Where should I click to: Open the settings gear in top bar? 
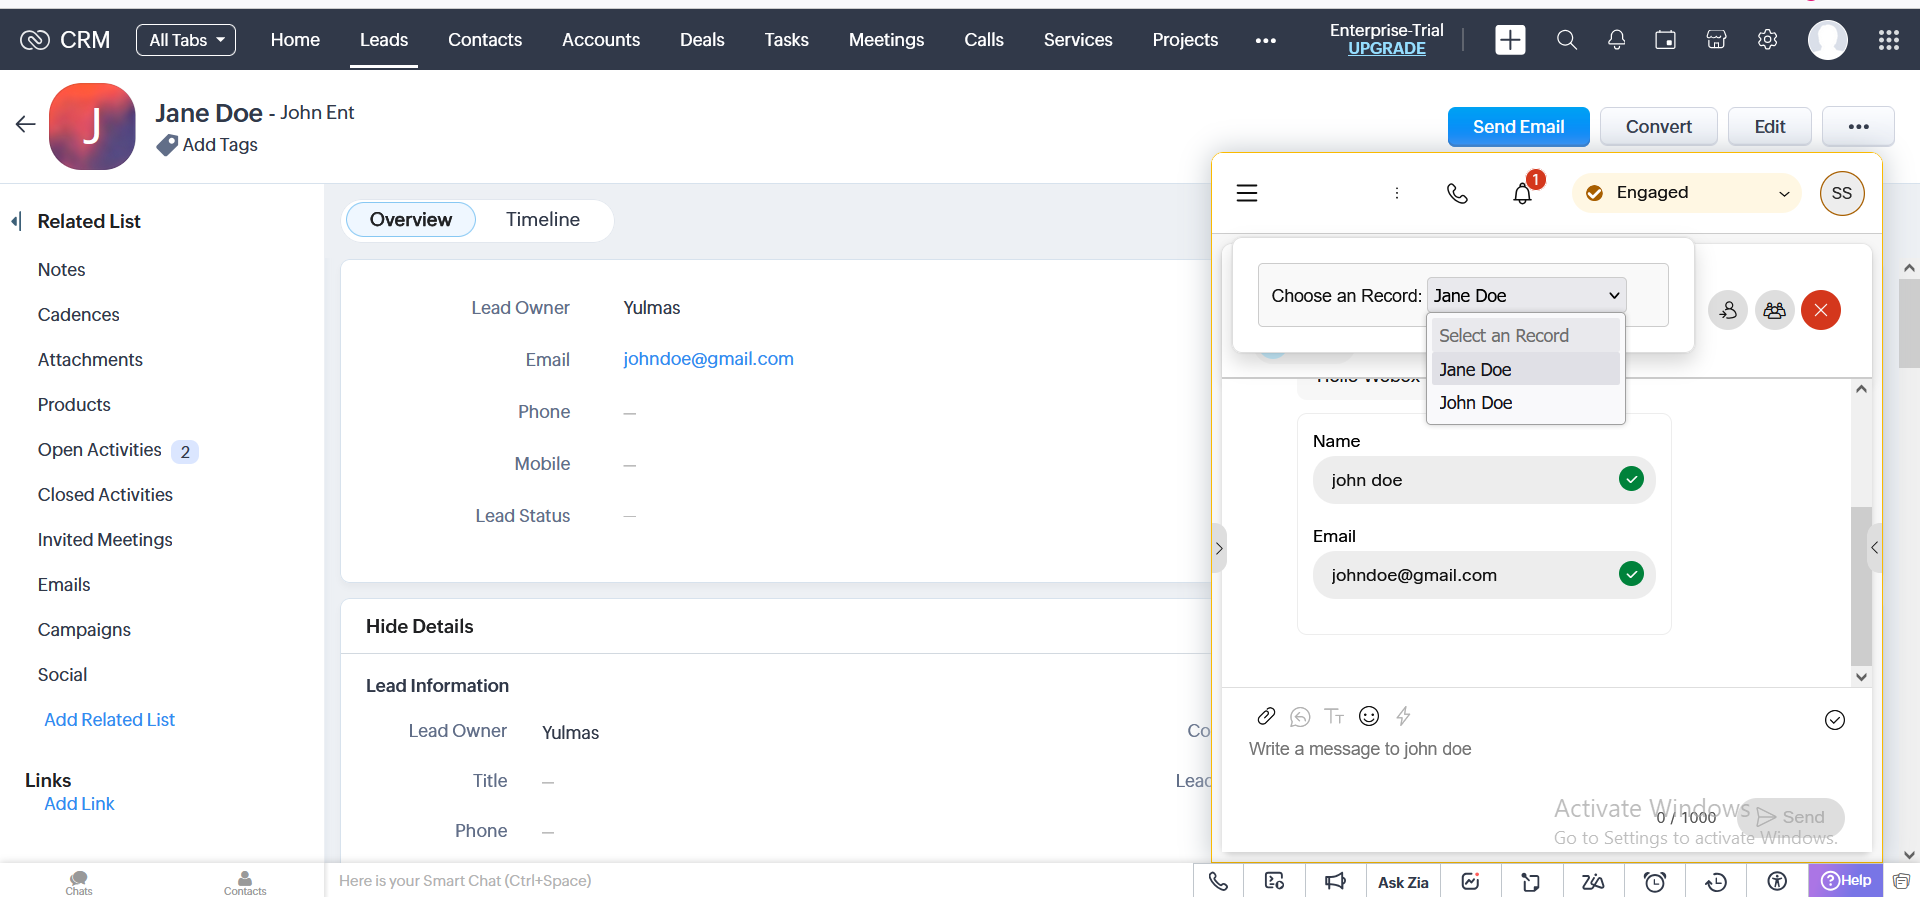pos(1767,40)
